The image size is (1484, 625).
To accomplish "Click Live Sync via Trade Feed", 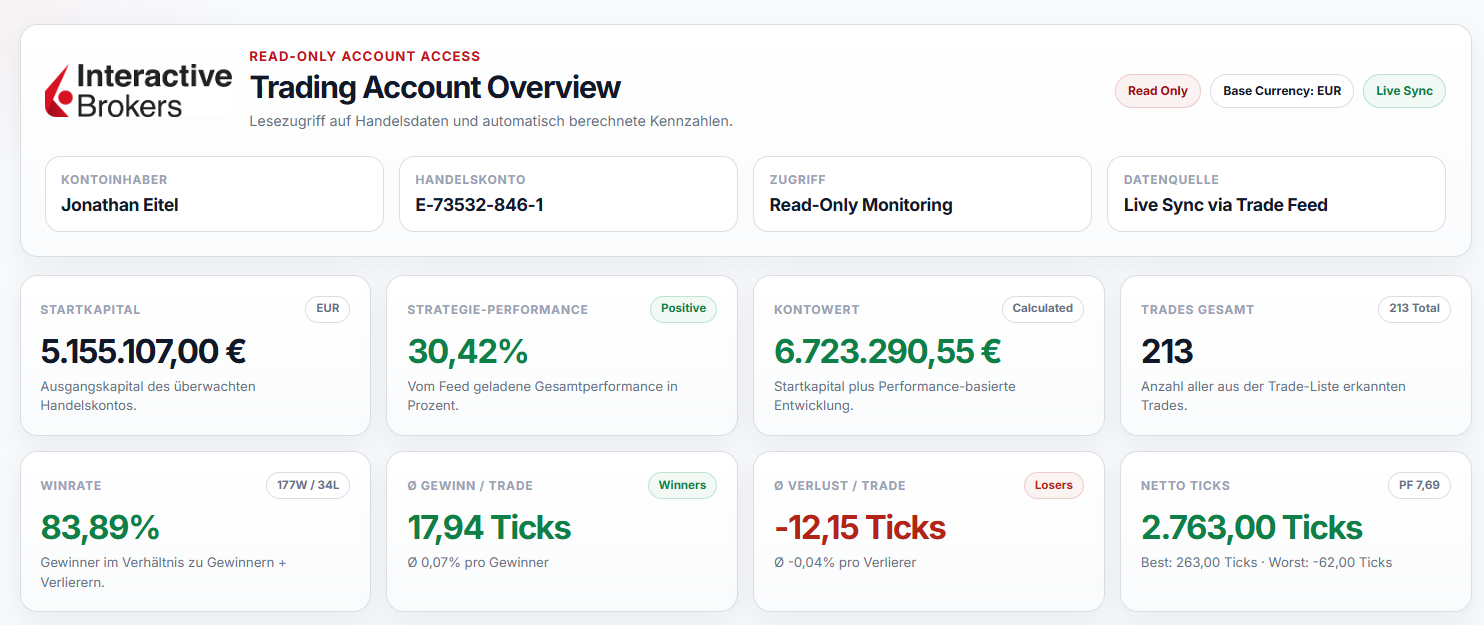I will [x=1226, y=205].
